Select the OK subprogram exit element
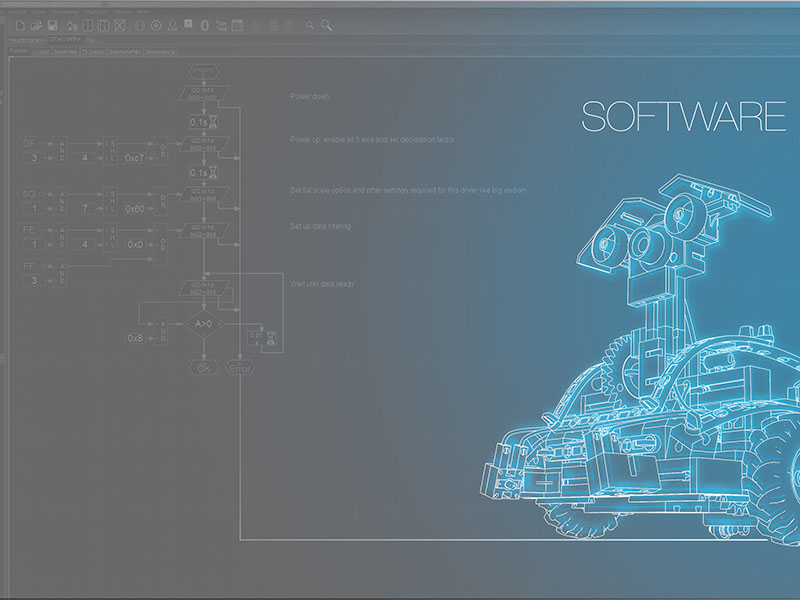The width and height of the screenshot is (800, 600). (x=203, y=368)
